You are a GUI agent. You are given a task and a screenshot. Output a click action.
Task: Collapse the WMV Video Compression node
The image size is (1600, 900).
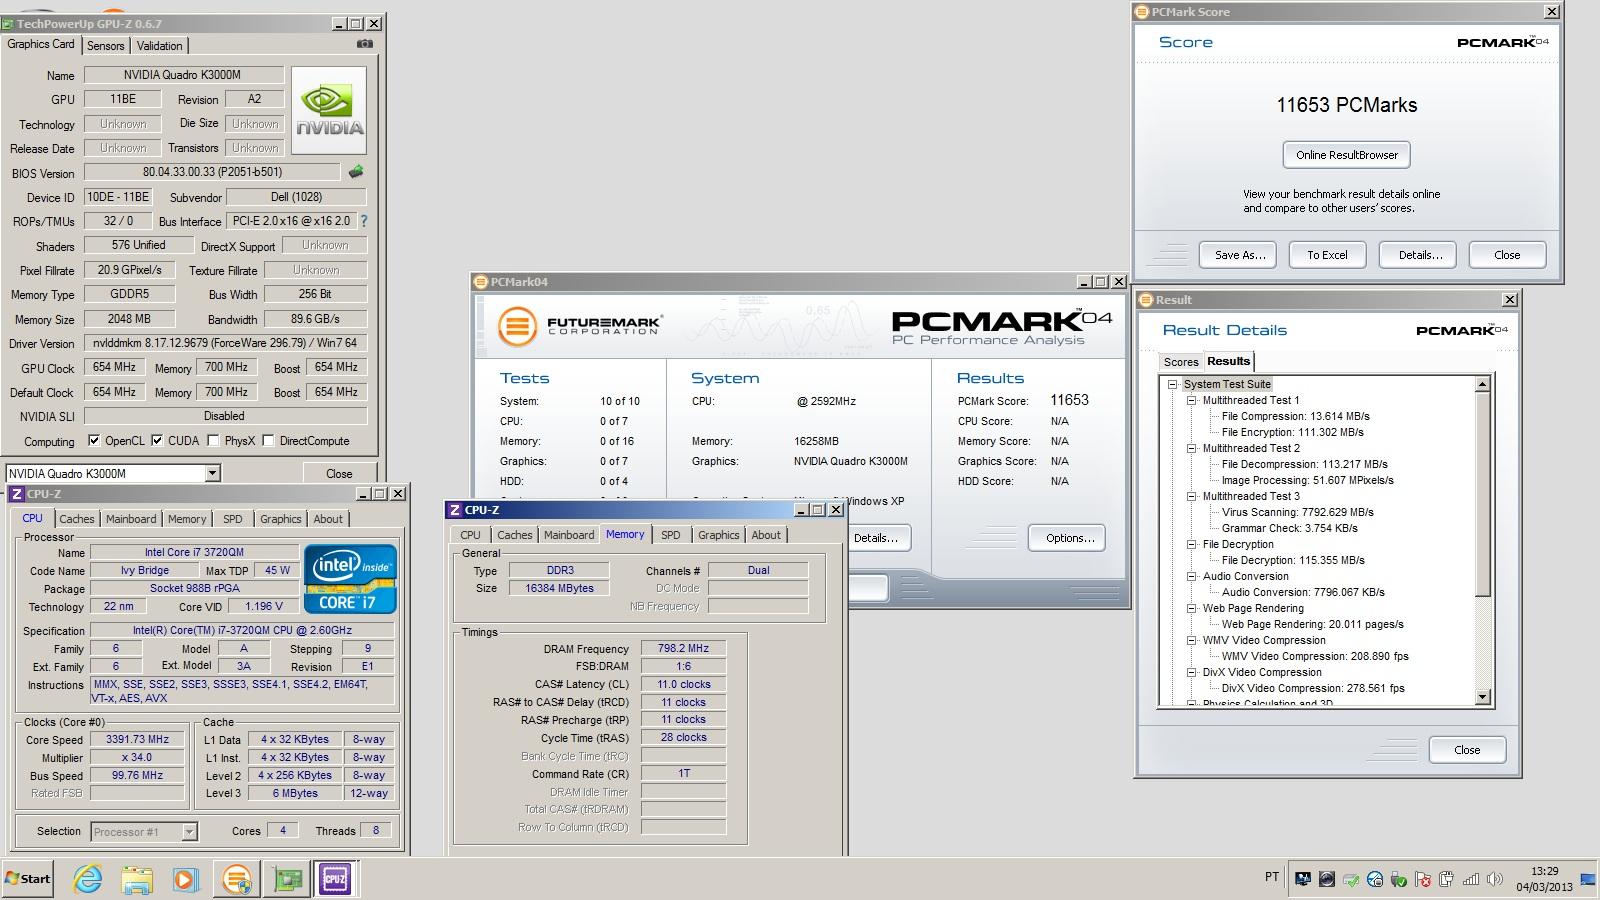click(x=1192, y=640)
